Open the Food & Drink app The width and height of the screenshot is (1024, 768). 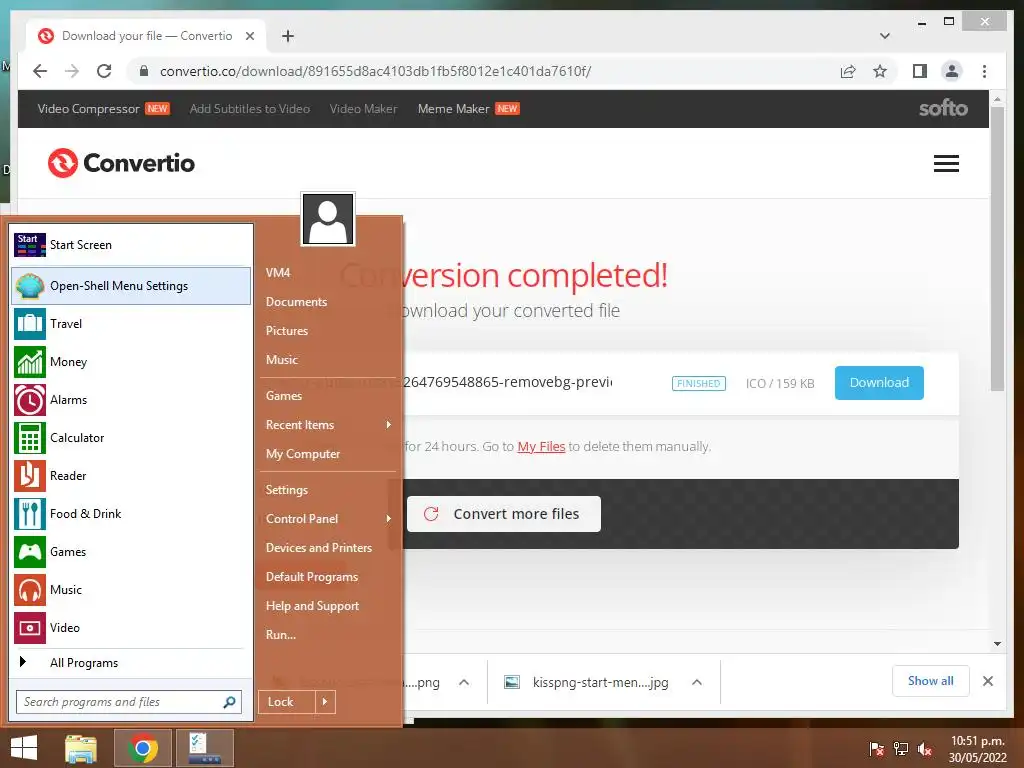click(131, 513)
